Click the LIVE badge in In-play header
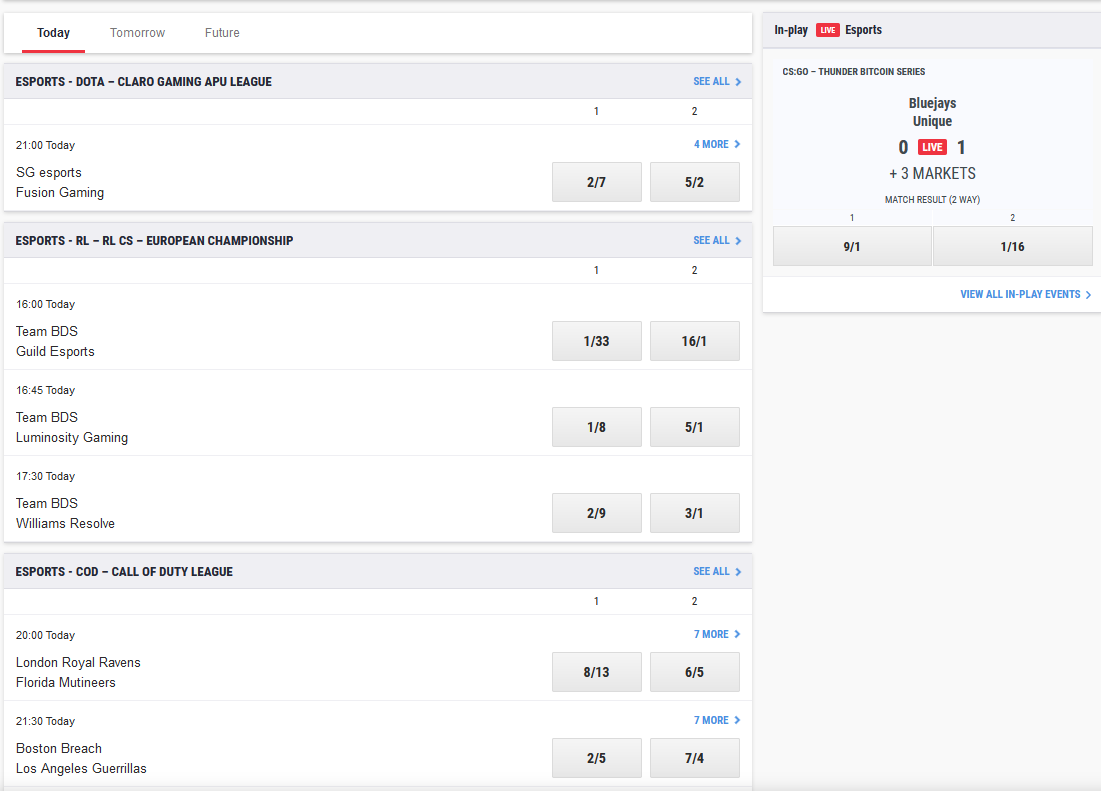The width and height of the screenshot is (1101, 791). (x=827, y=30)
